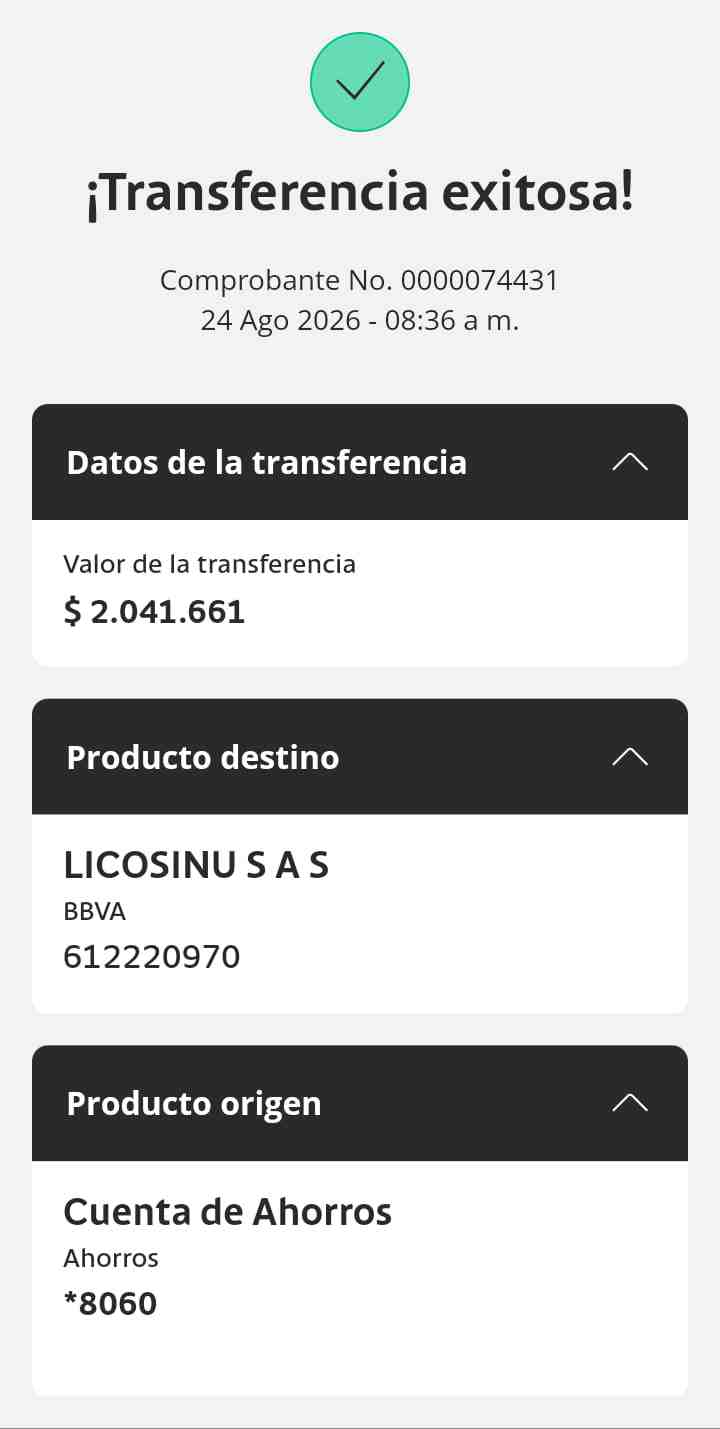Click the Ahorros account type label
Screen dimensions: 720x1429
tap(111, 1258)
